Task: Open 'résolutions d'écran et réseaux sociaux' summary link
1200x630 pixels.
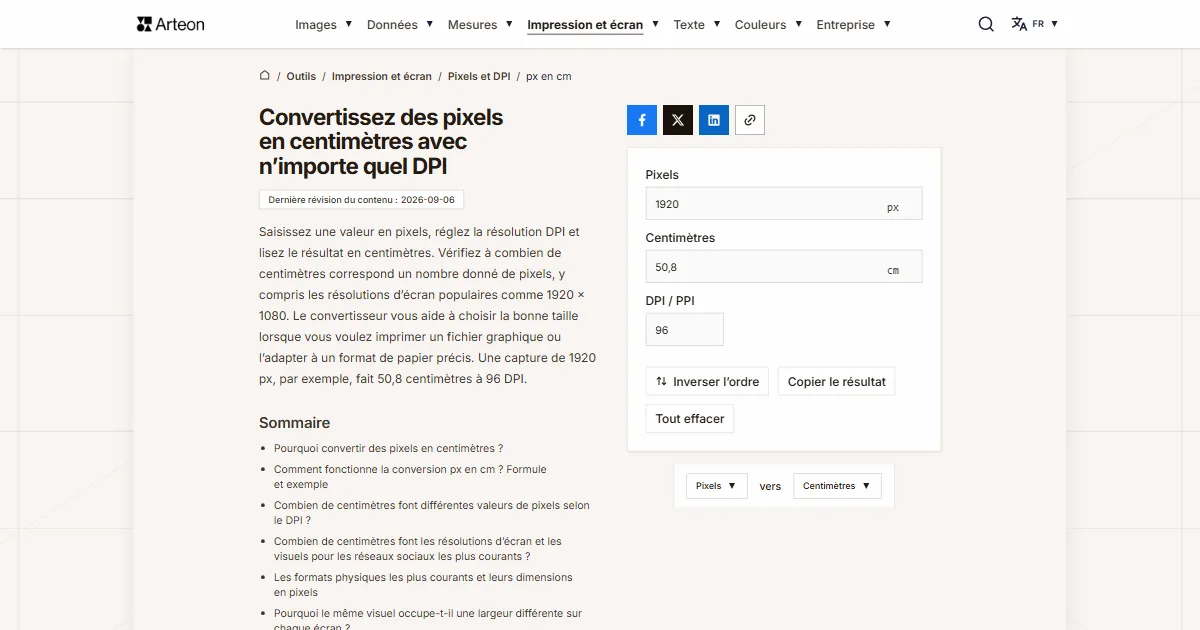Action: coord(418,549)
